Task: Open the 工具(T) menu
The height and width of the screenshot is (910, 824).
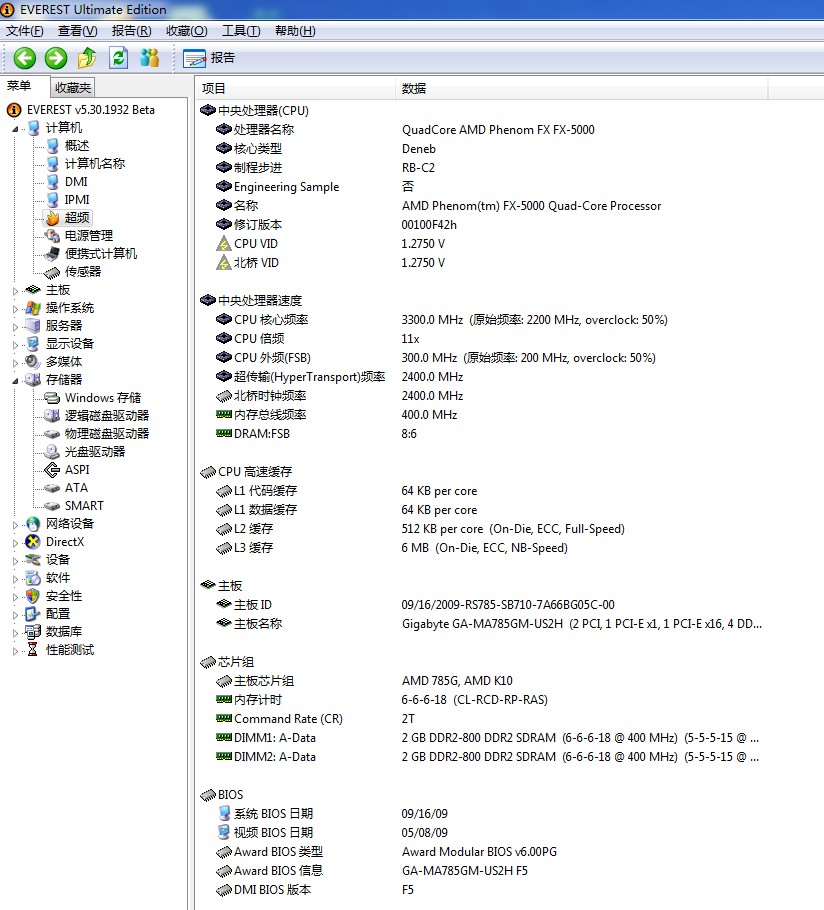Action: pos(241,31)
